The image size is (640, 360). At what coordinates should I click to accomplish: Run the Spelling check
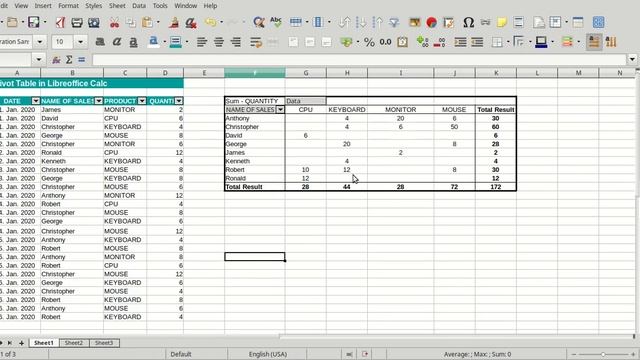tap(276, 22)
